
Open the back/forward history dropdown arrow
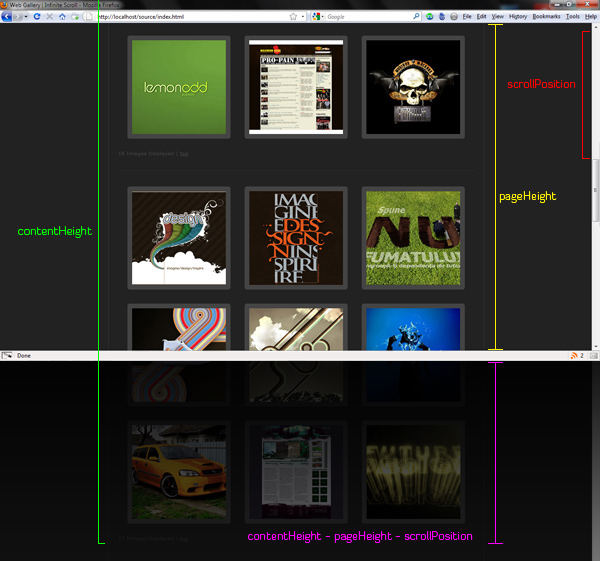pos(26,16)
